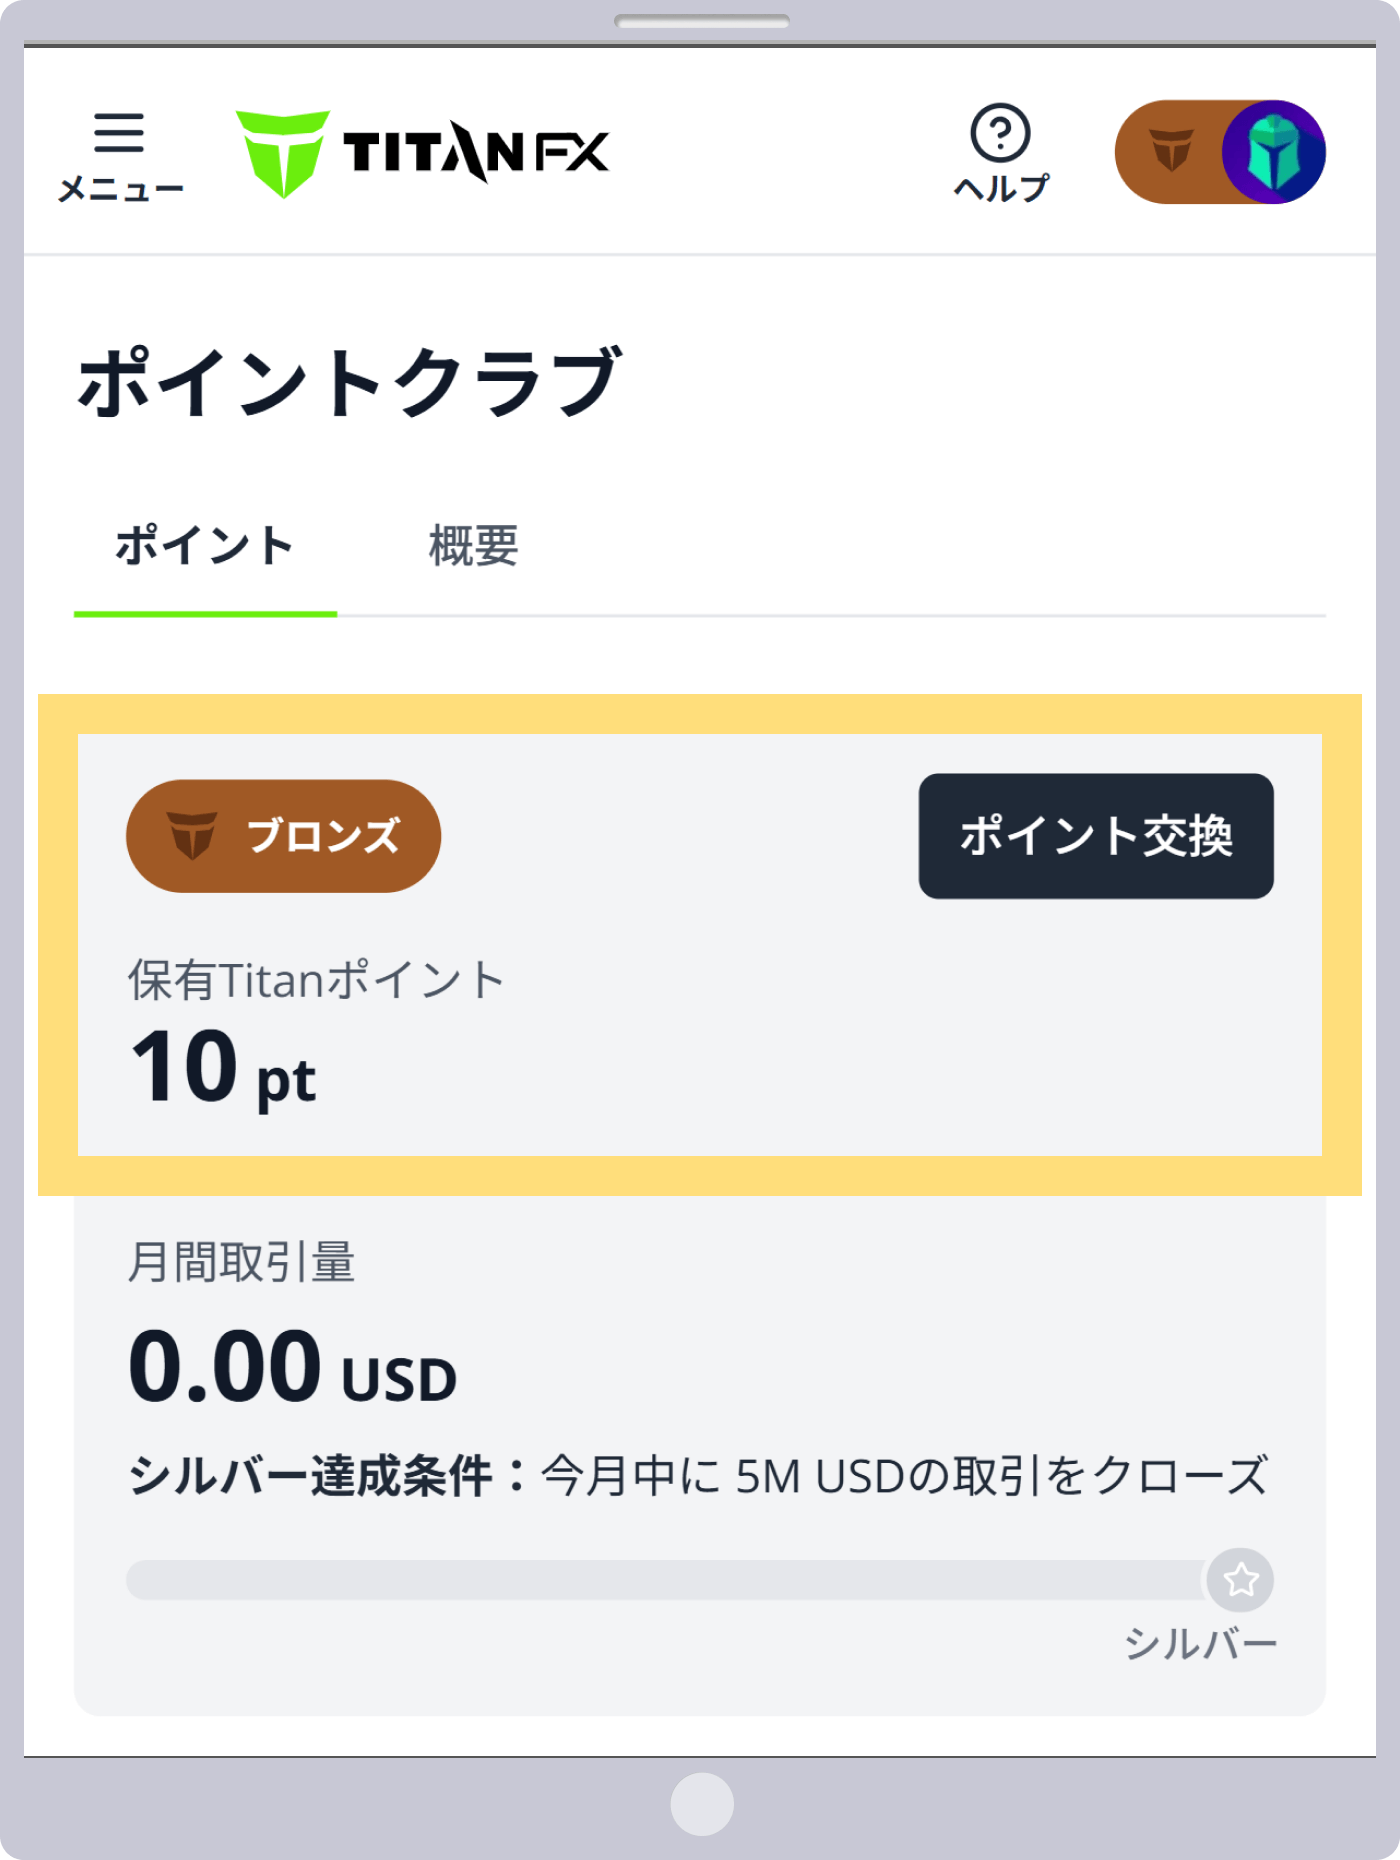Click the ブロンズ rank label text
The height and width of the screenshot is (1860, 1400).
tap(323, 836)
